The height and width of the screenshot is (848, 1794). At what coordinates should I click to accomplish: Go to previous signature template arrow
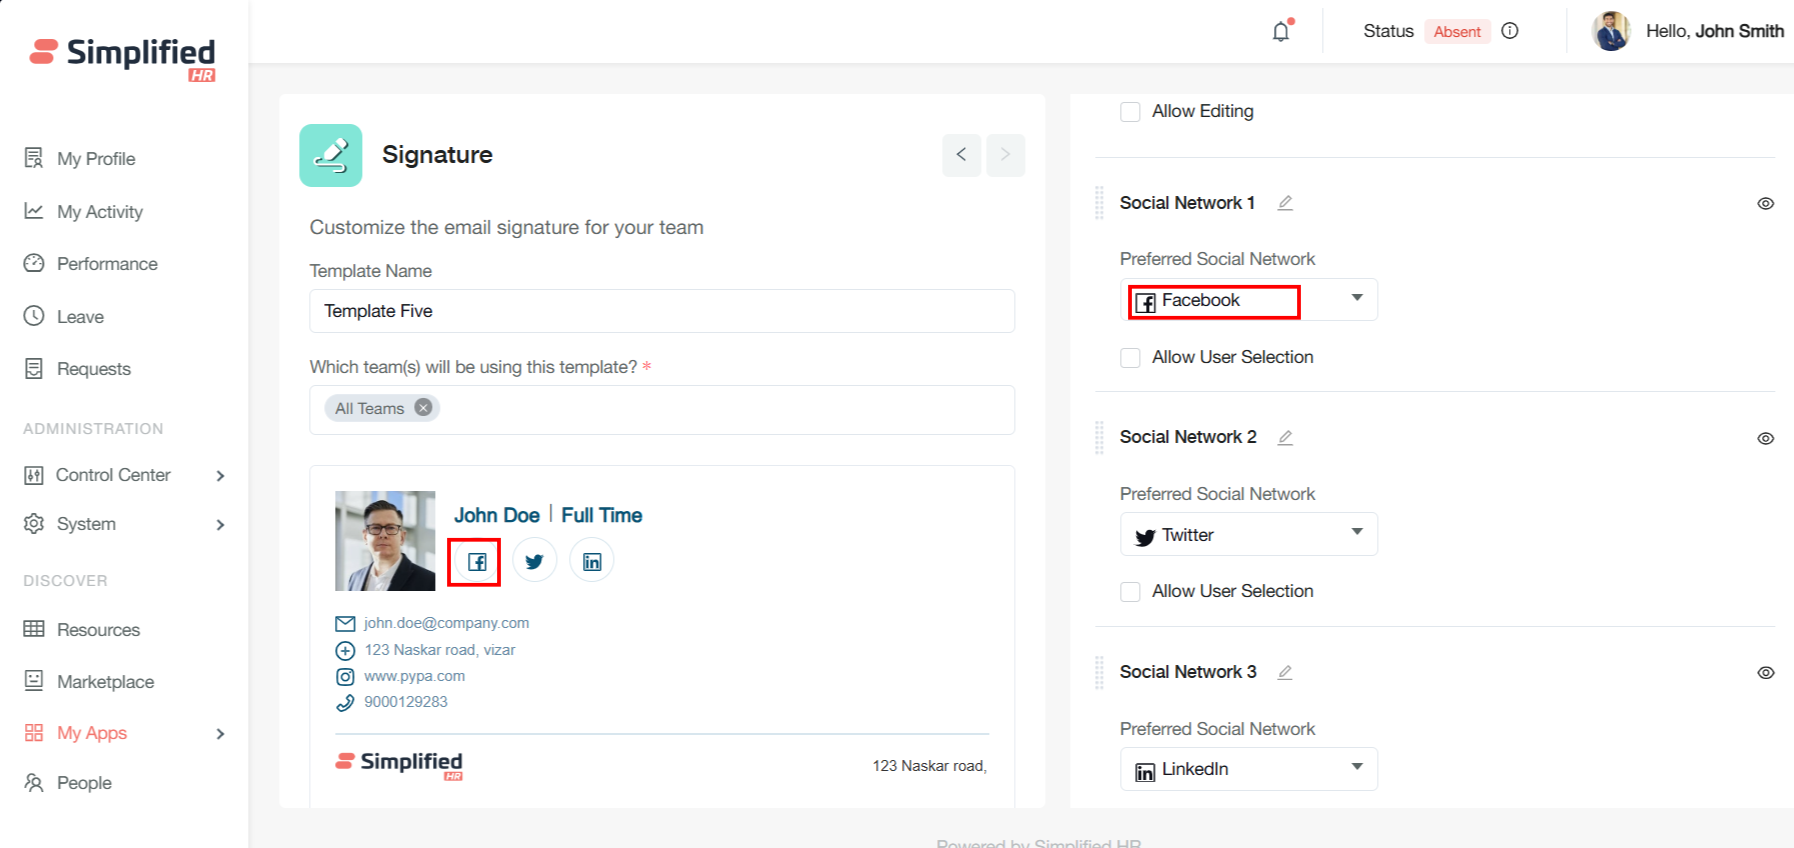(x=961, y=155)
